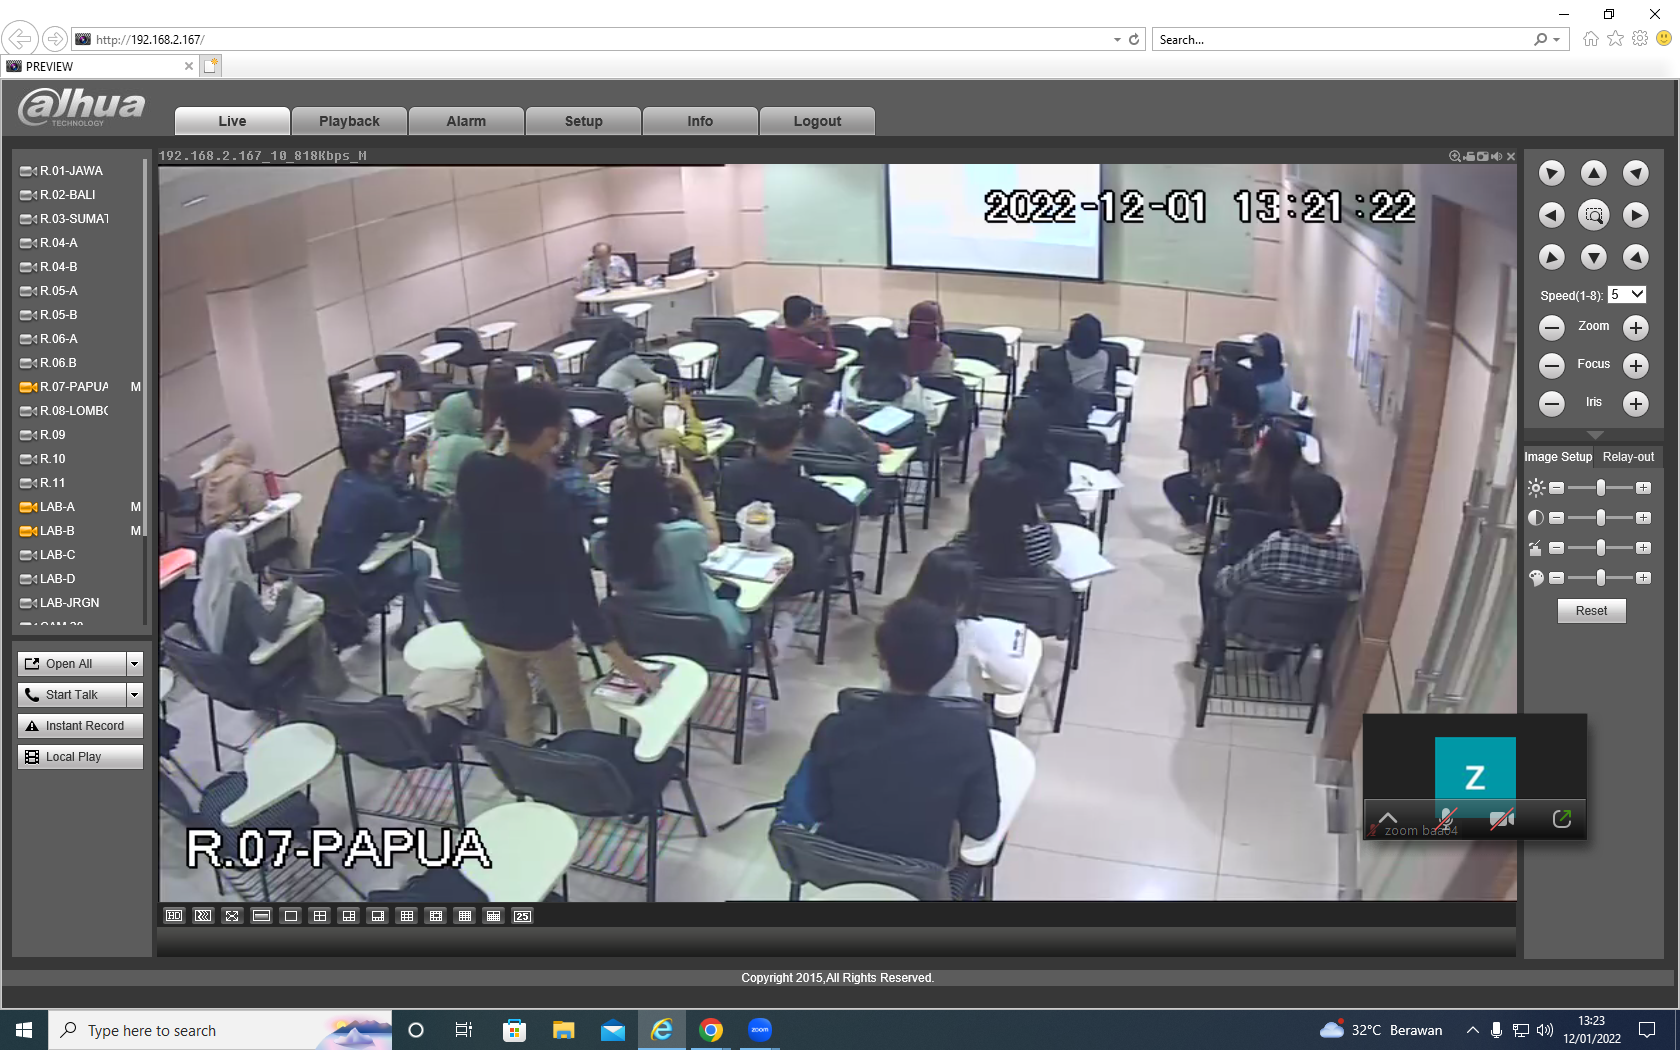Decrease saturation with minus button
The width and height of the screenshot is (1680, 1050).
pyautogui.click(x=1556, y=578)
